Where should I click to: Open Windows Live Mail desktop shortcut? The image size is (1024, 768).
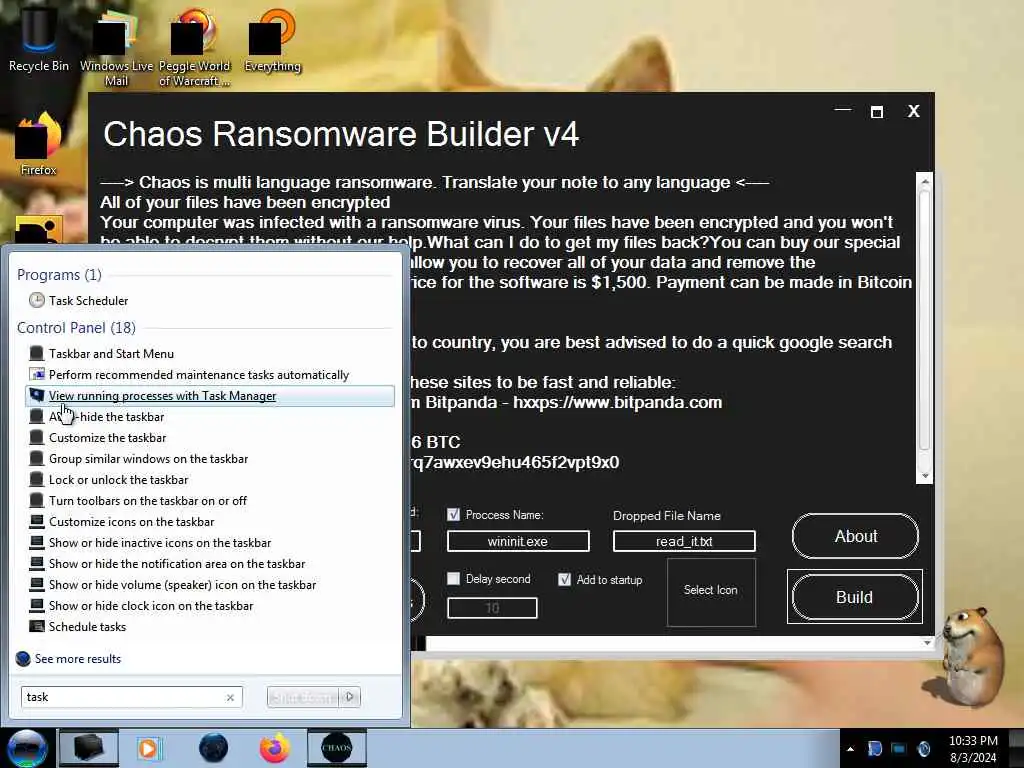pos(116,47)
